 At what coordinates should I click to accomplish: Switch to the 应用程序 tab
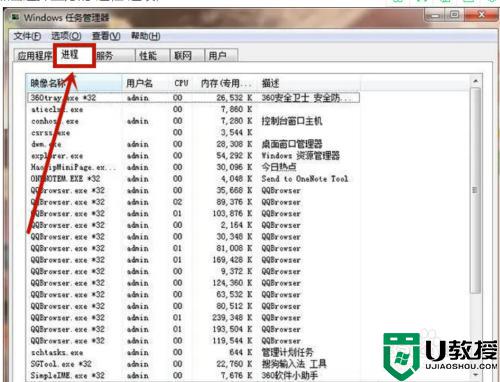[x=34, y=55]
